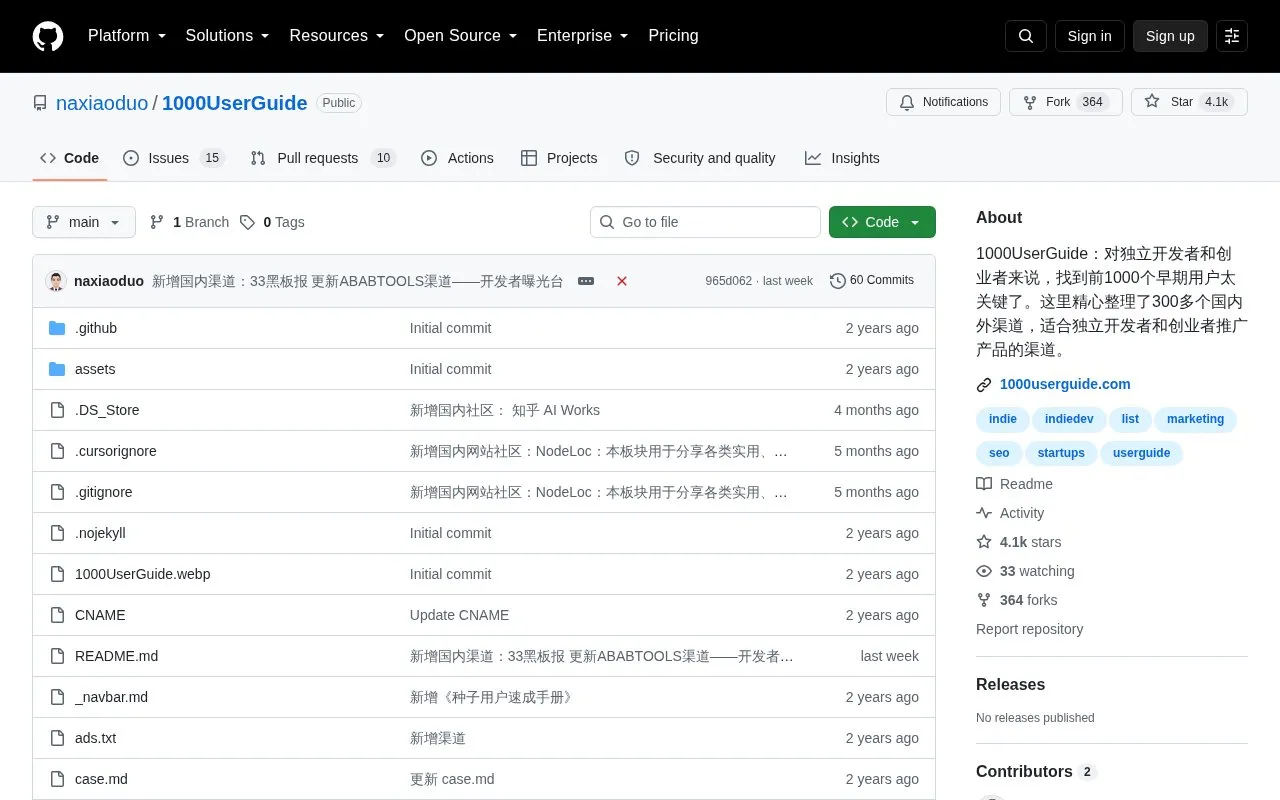
Task: Open the Insights tab
Action: (x=842, y=158)
